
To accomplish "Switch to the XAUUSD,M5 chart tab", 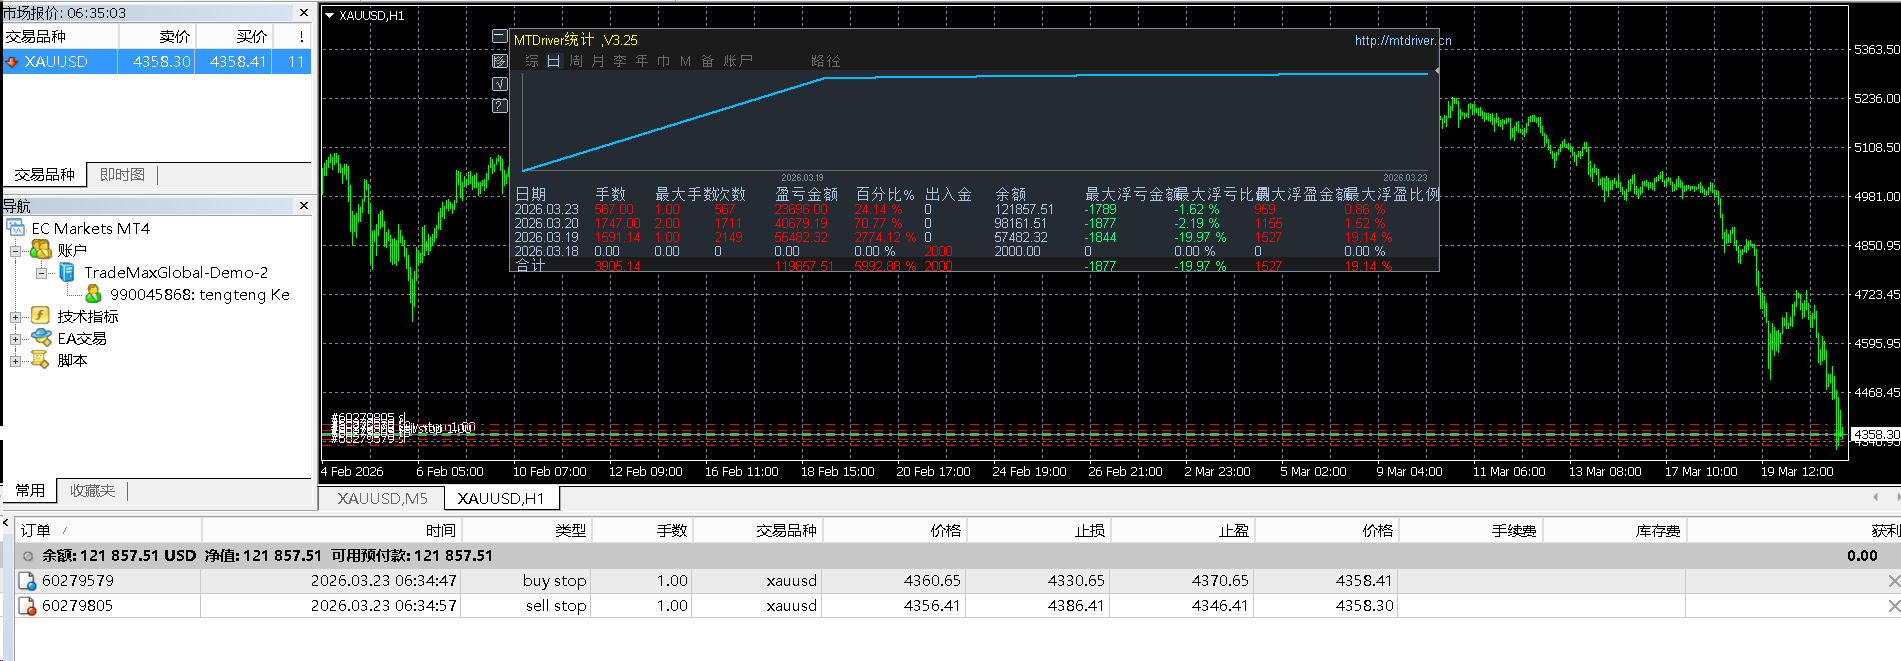I will click(x=382, y=498).
